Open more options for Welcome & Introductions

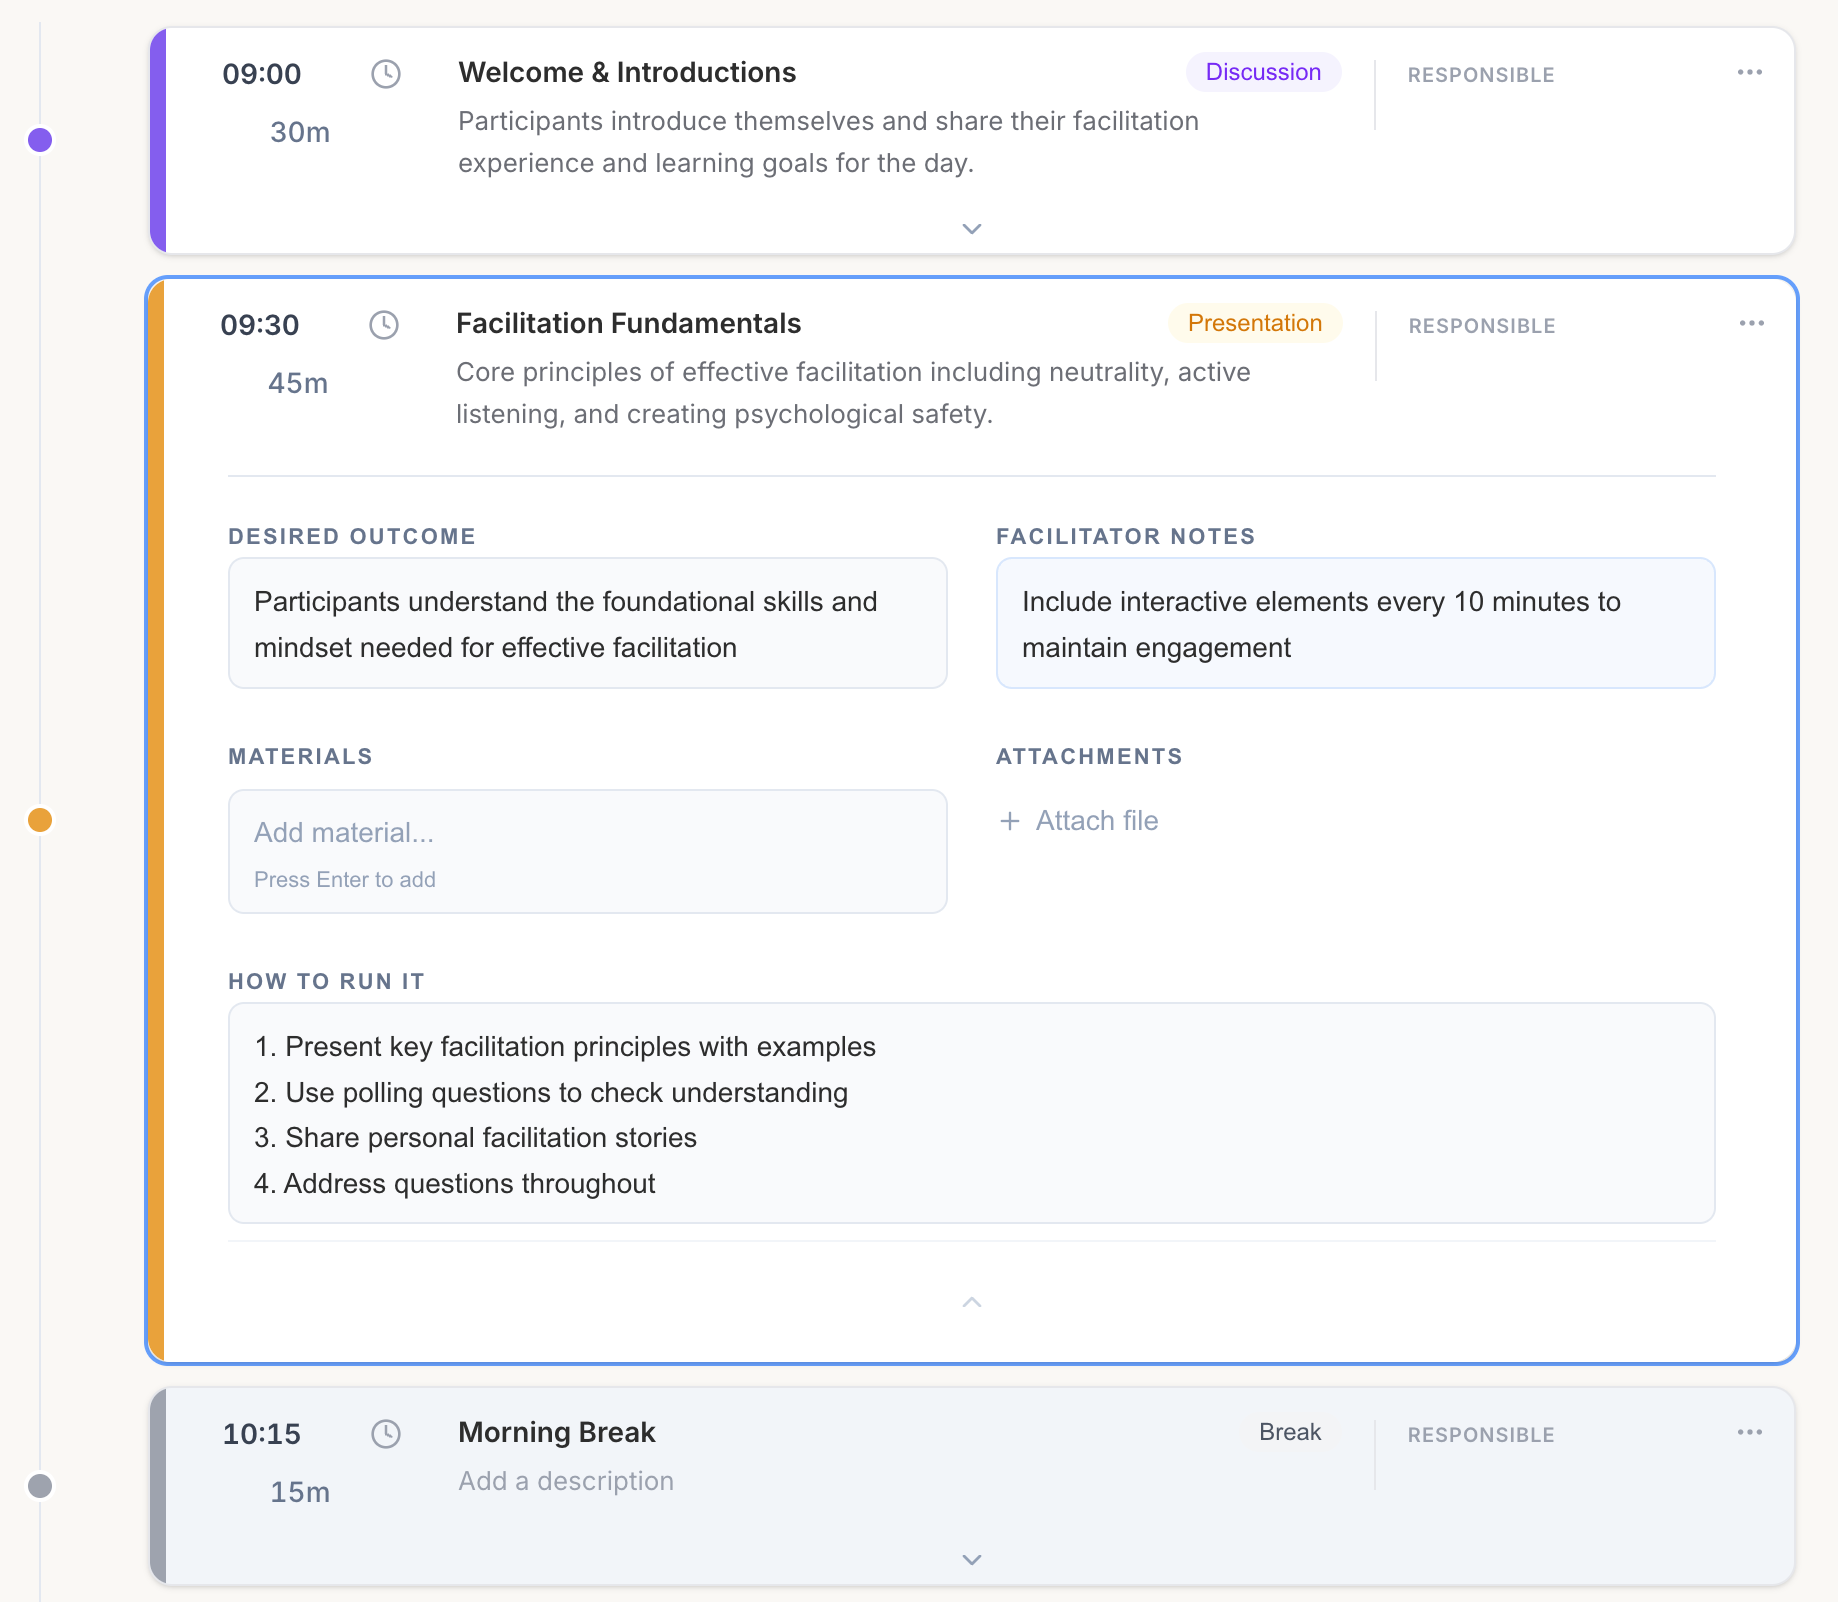coord(1752,71)
